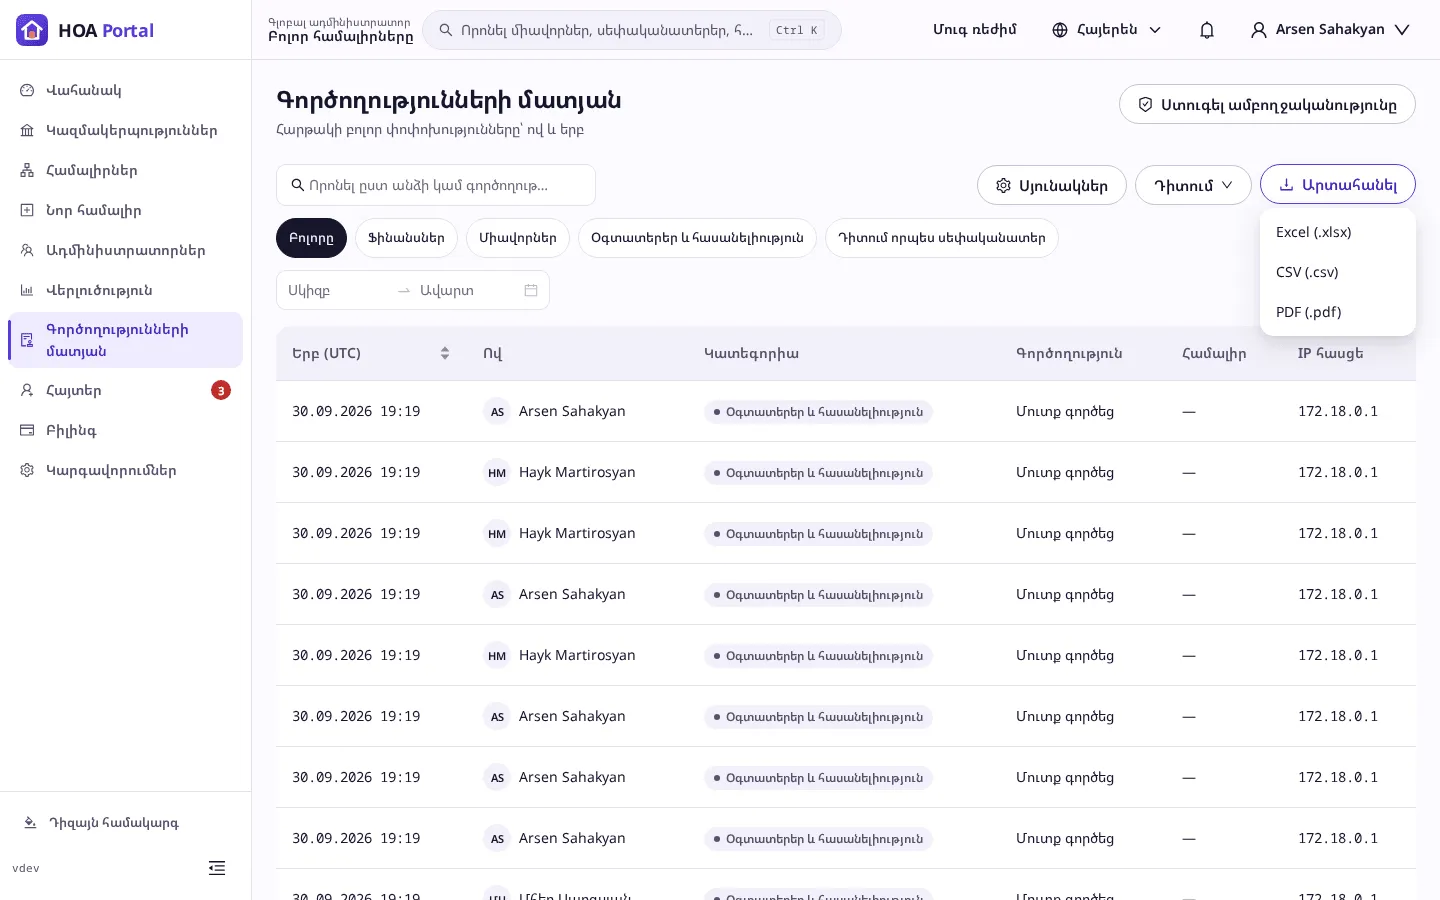The width and height of the screenshot is (1440, 900).
Task: Open Ադմինիստրատորներ in sidebar
Action: tap(125, 250)
